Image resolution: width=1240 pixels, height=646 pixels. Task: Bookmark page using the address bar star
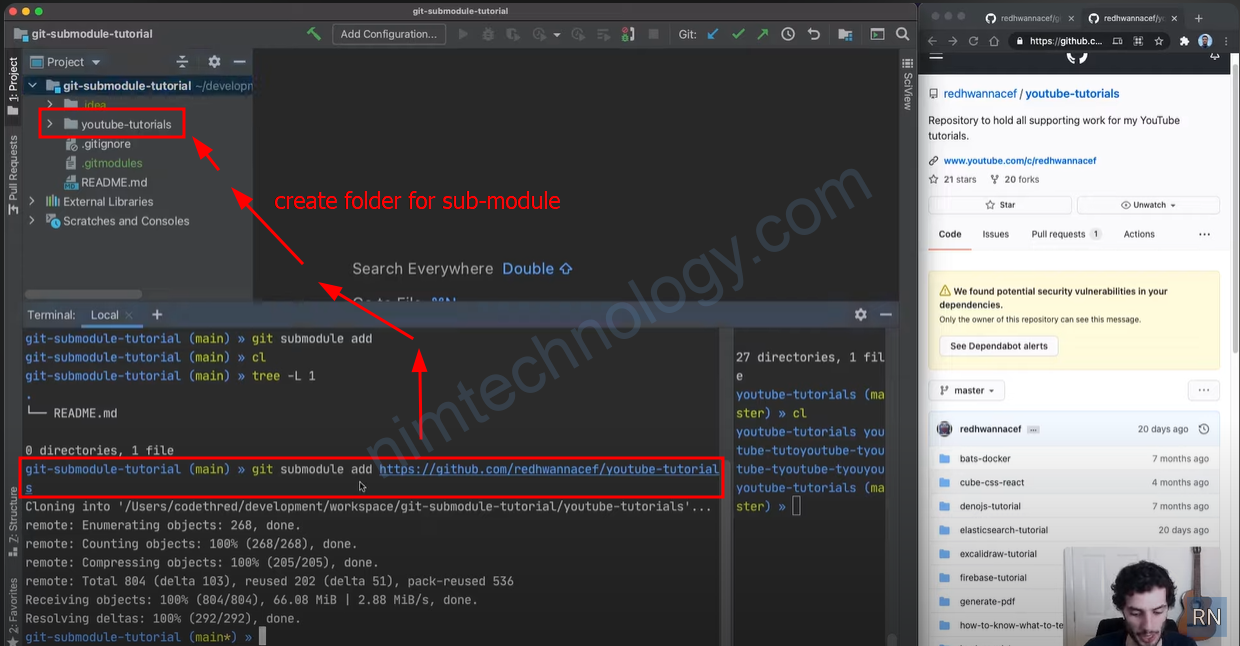[1159, 41]
